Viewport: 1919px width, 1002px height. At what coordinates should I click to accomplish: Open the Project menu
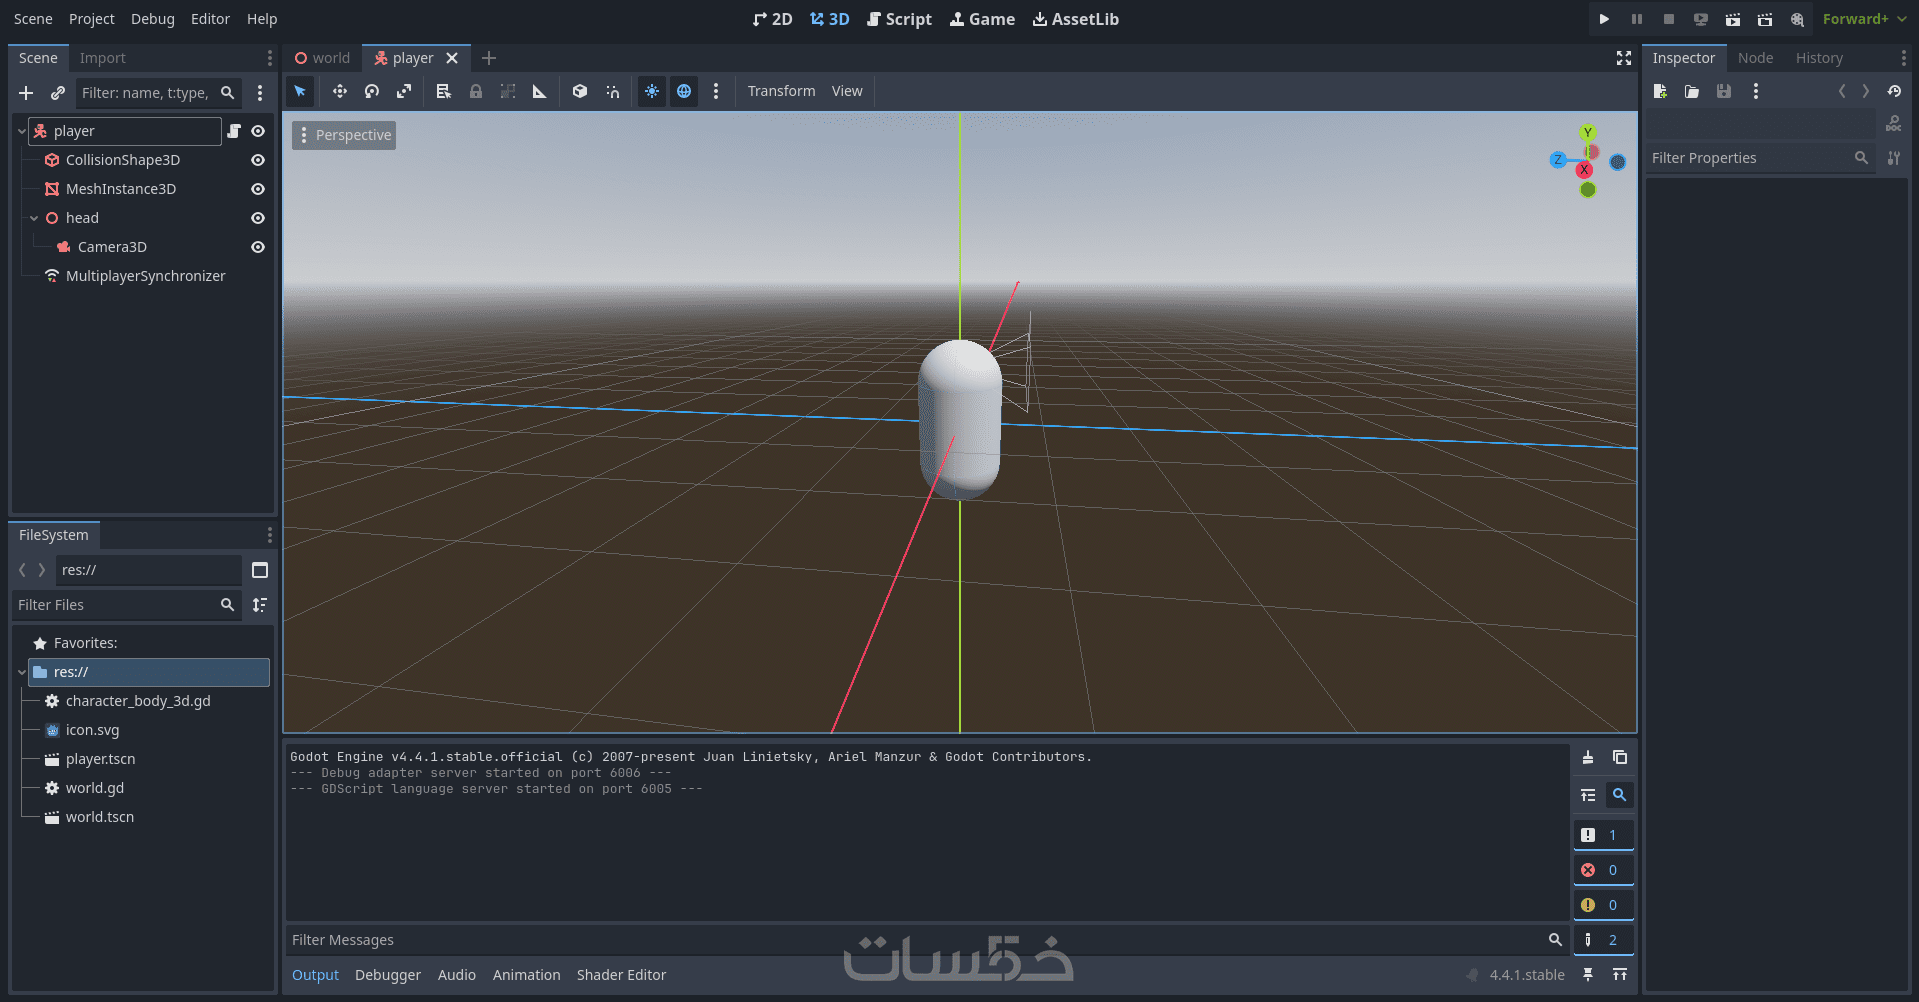point(92,19)
